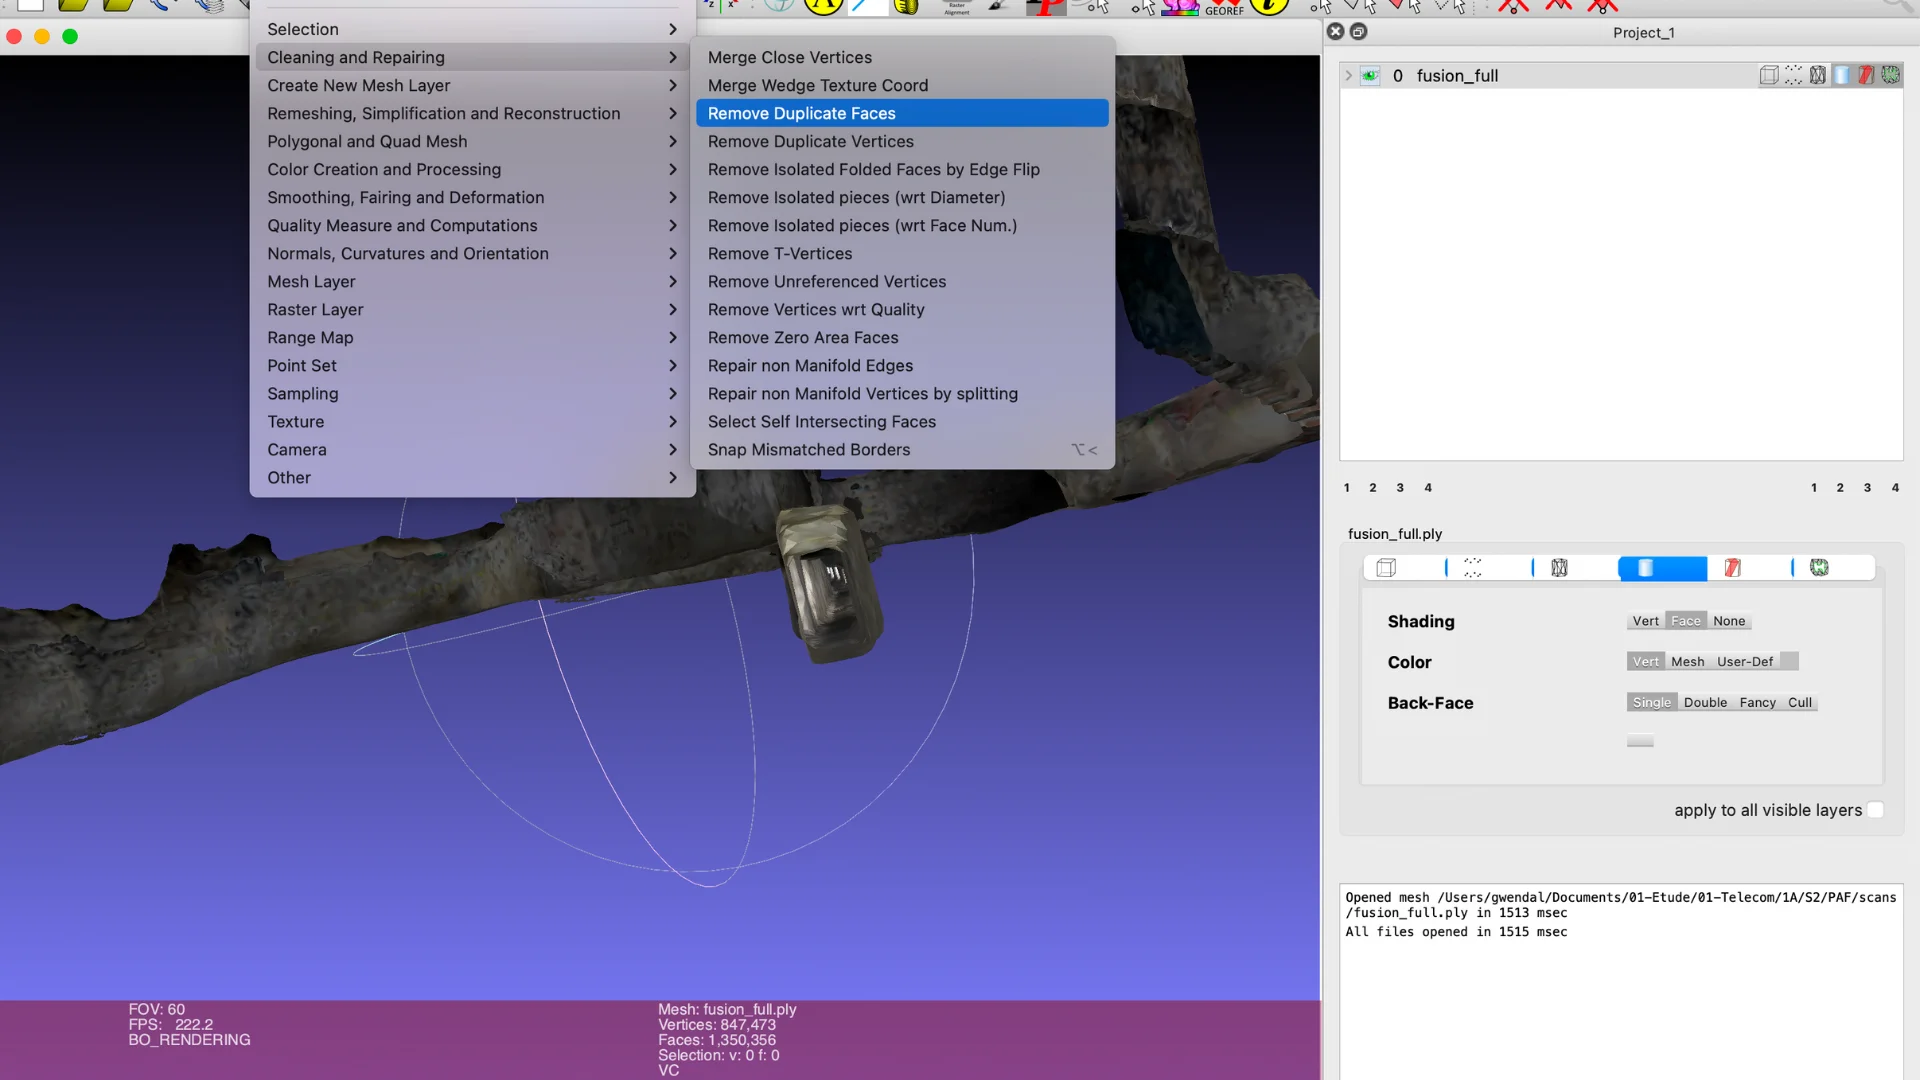
Task: Float the Project_1 layer panel
Action: [x=1358, y=32]
